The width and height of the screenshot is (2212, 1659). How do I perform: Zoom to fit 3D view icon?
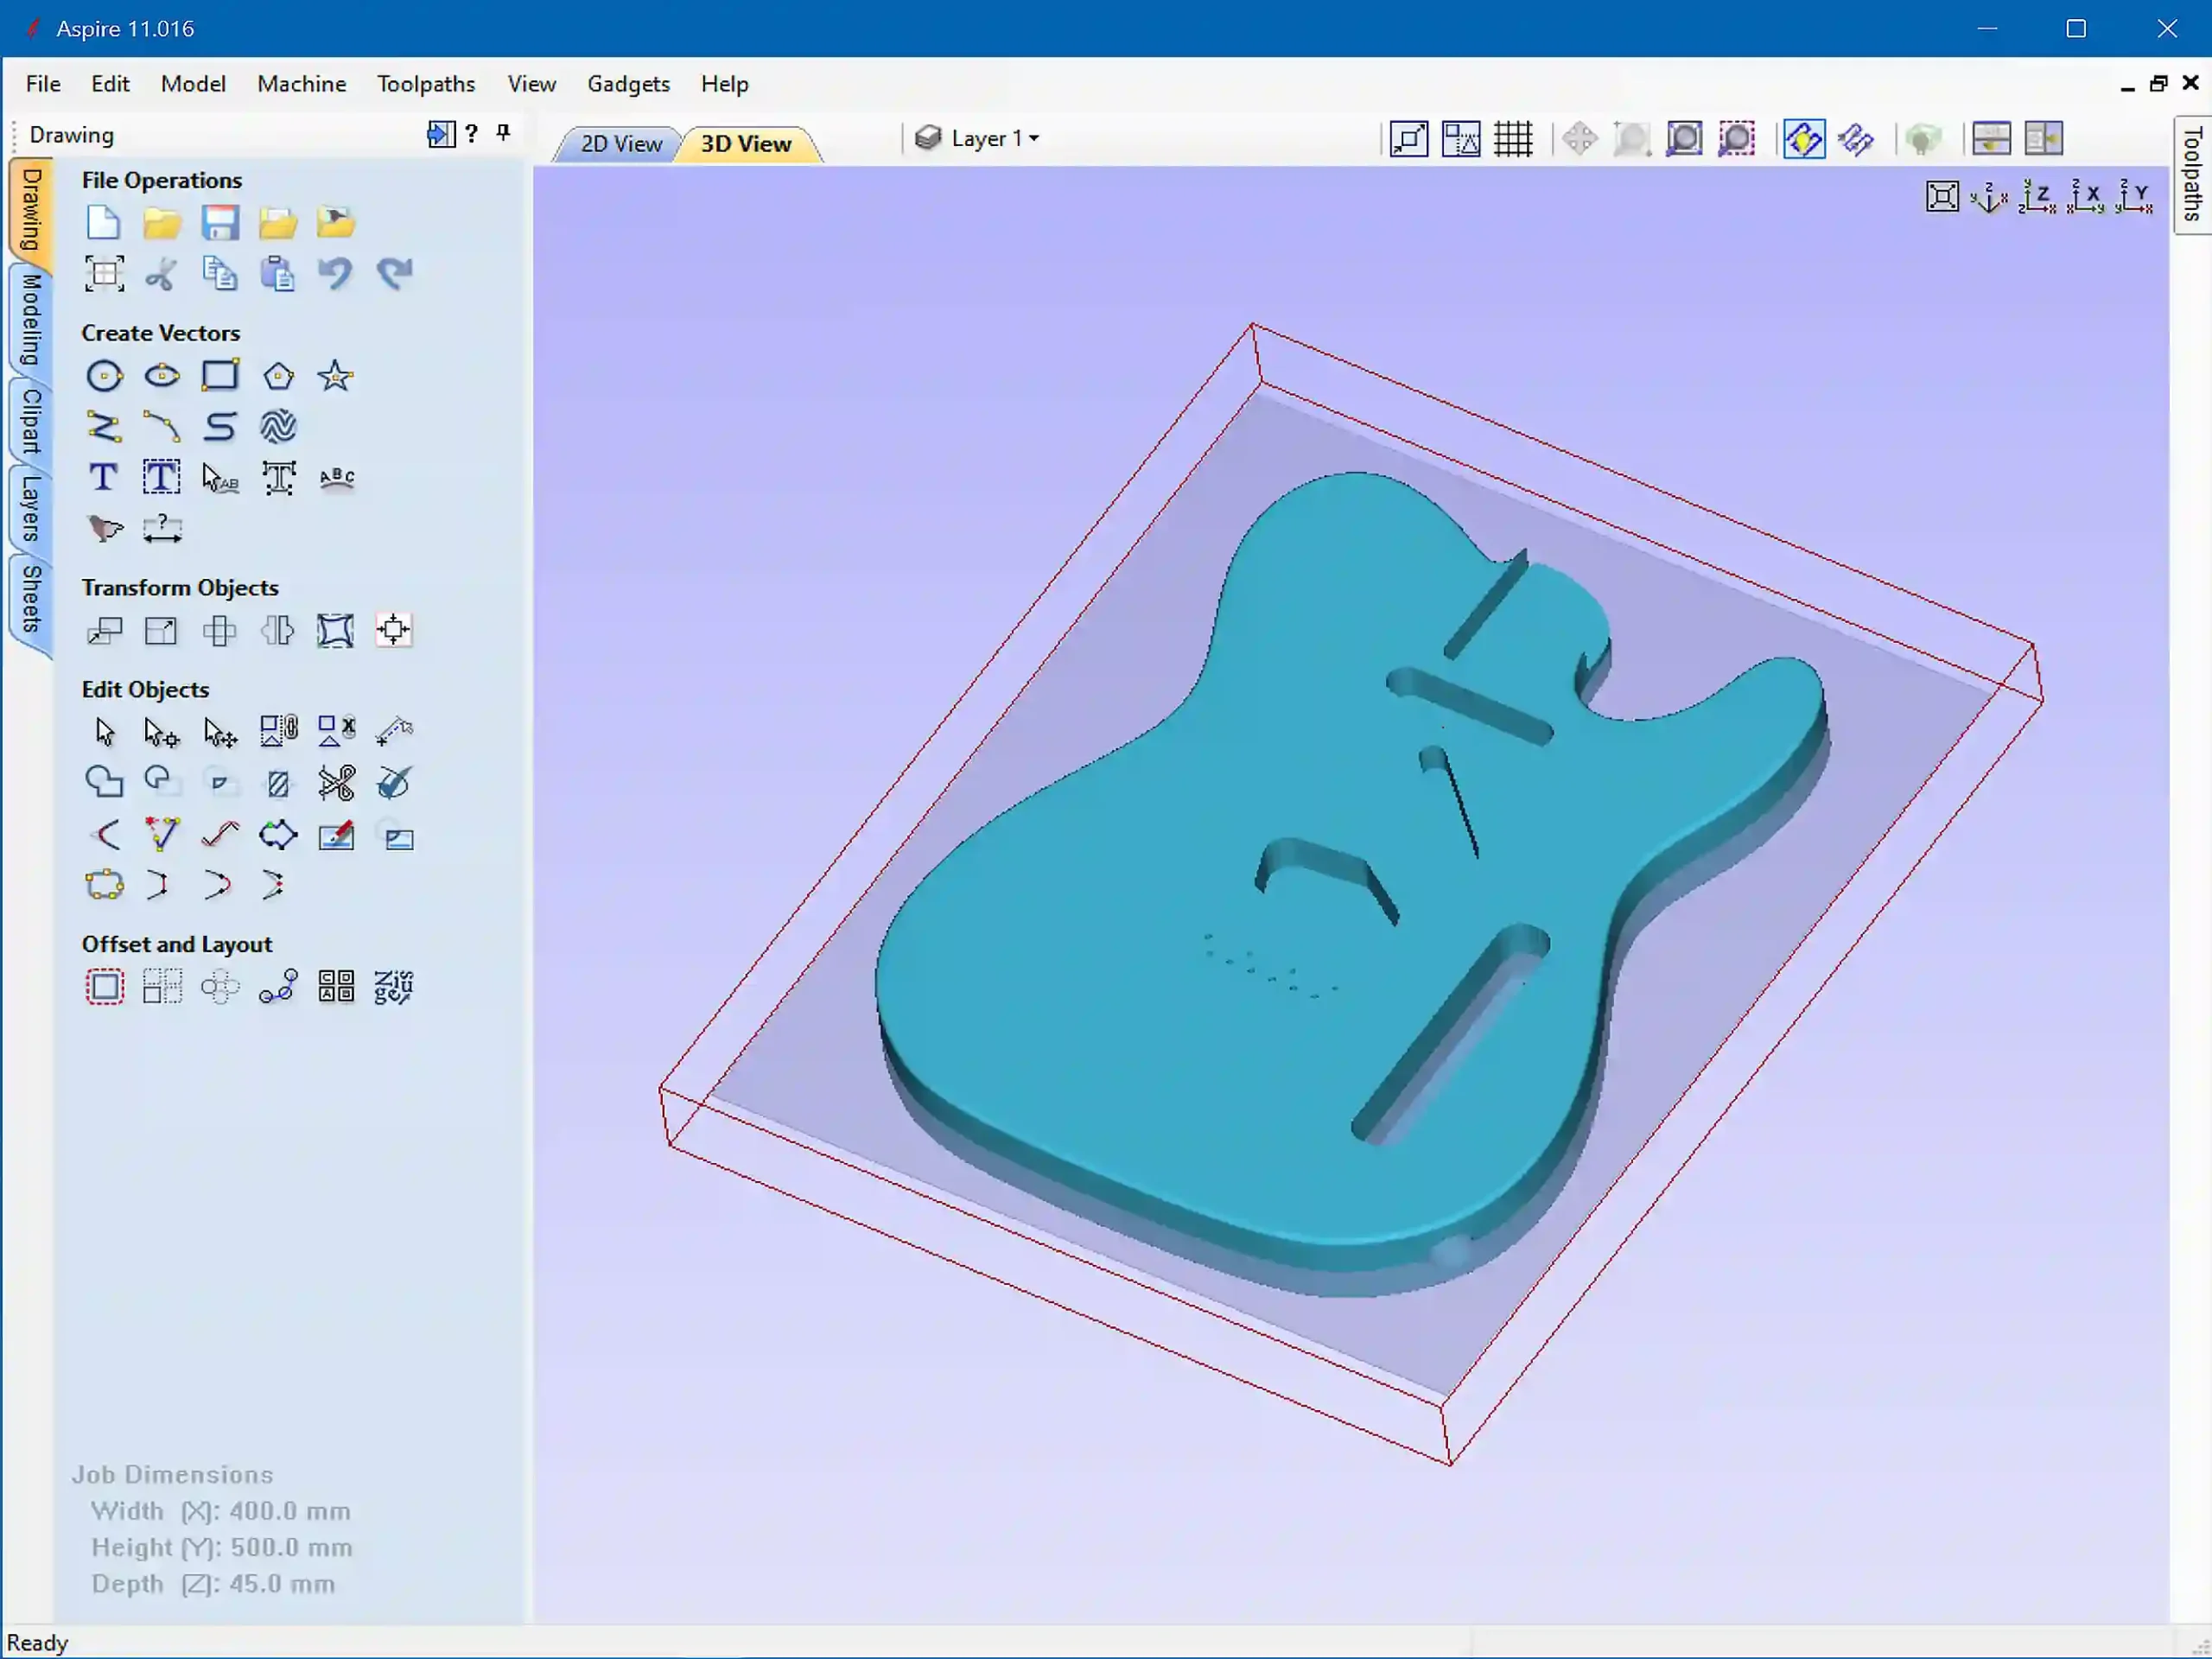click(x=1942, y=196)
